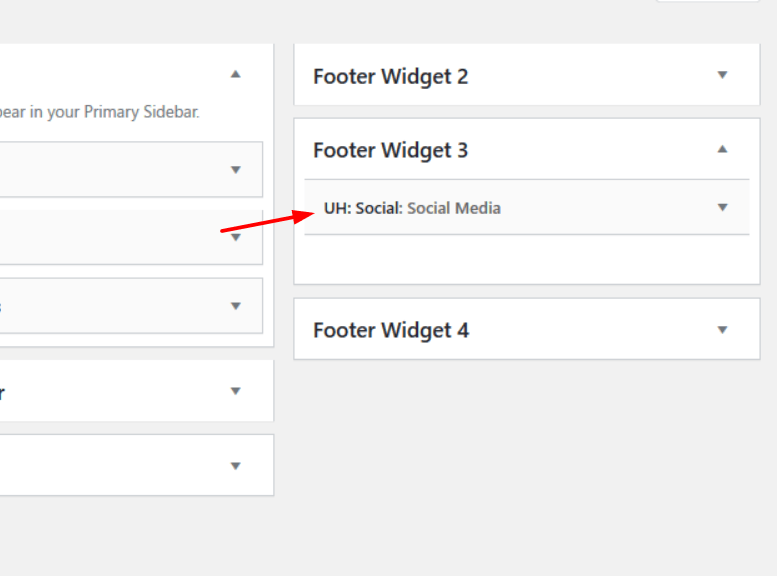This screenshot has height=576, width=777.
Task: Expand the bottom widget in Primary Sidebar
Action: 235,306
